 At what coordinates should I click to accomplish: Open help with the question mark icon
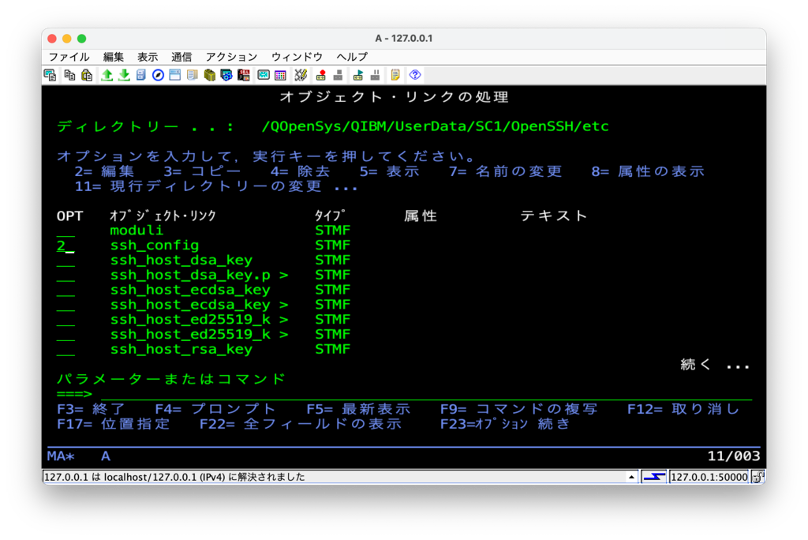[415, 75]
